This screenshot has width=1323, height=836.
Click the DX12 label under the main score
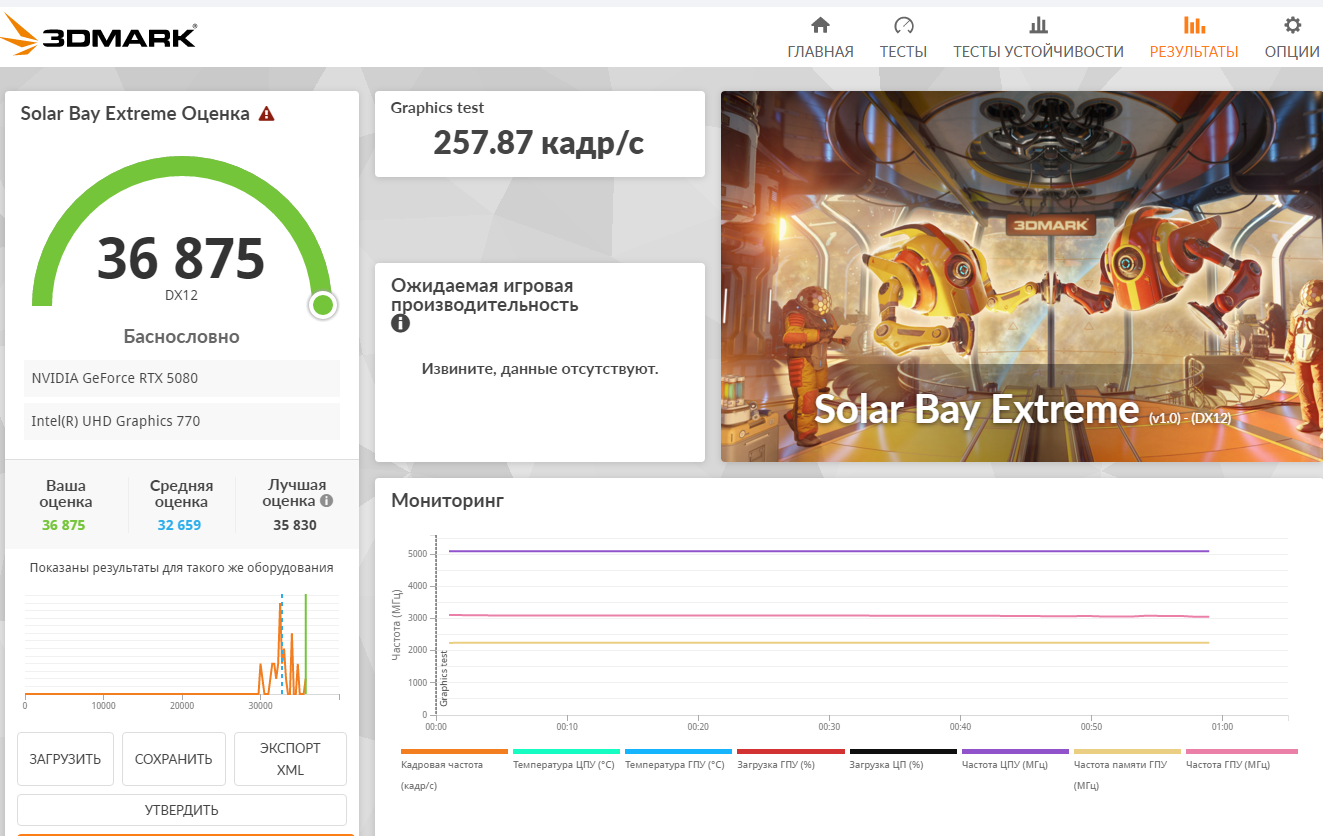click(x=181, y=295)
